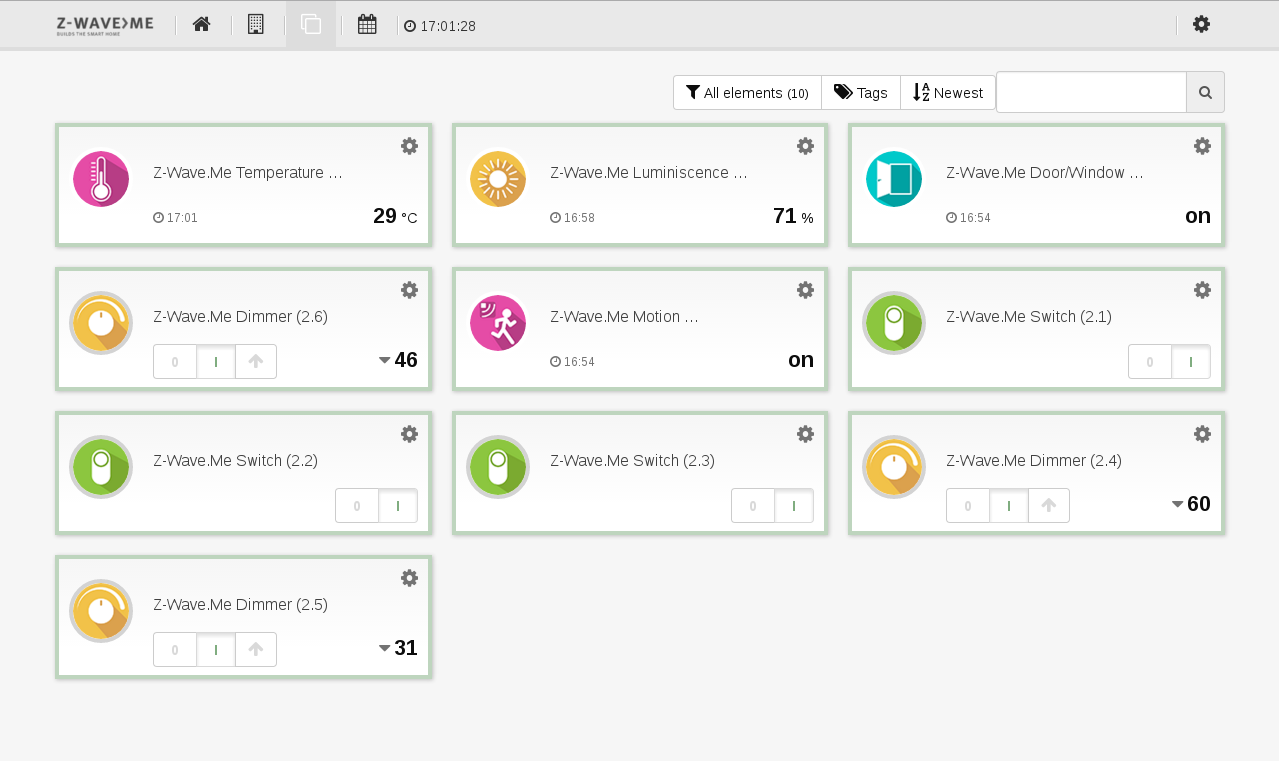The image size is (1279, 761).
Task: Turn on Dimmer (2.6) with I button
Action: (216, 362)
